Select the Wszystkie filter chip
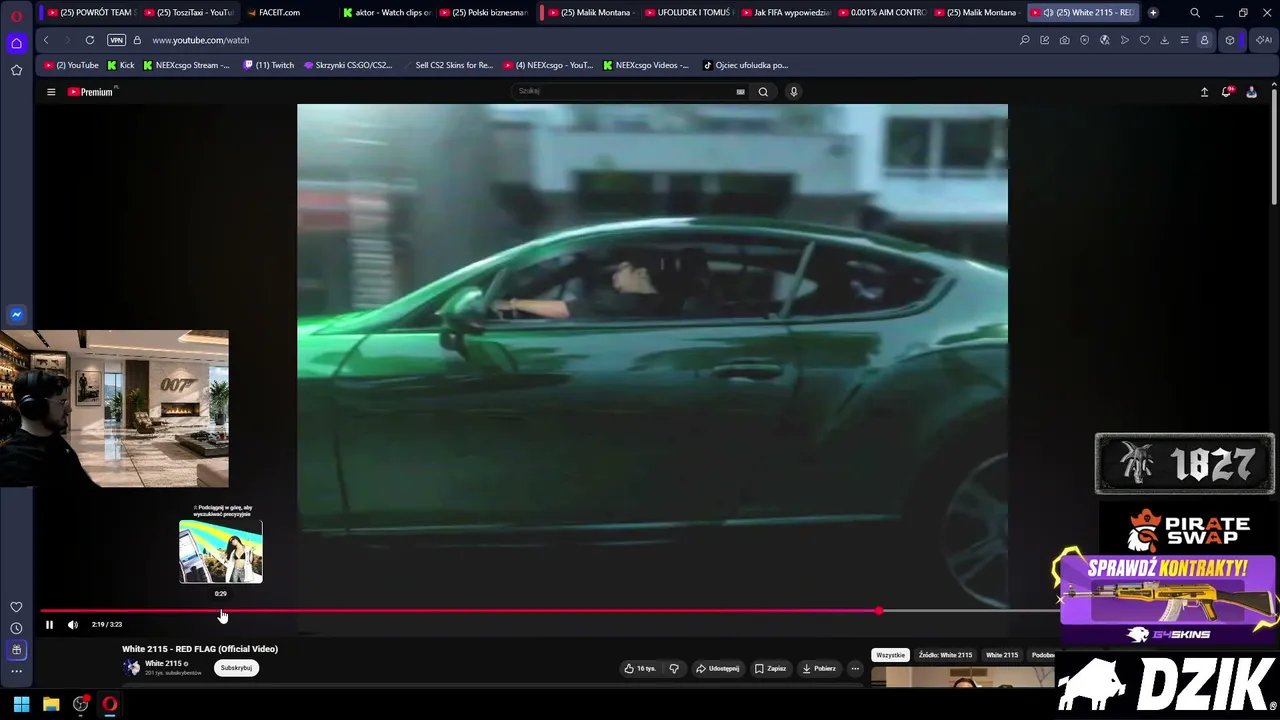This screenshot has width=1280, height=720. coord(890,655)
